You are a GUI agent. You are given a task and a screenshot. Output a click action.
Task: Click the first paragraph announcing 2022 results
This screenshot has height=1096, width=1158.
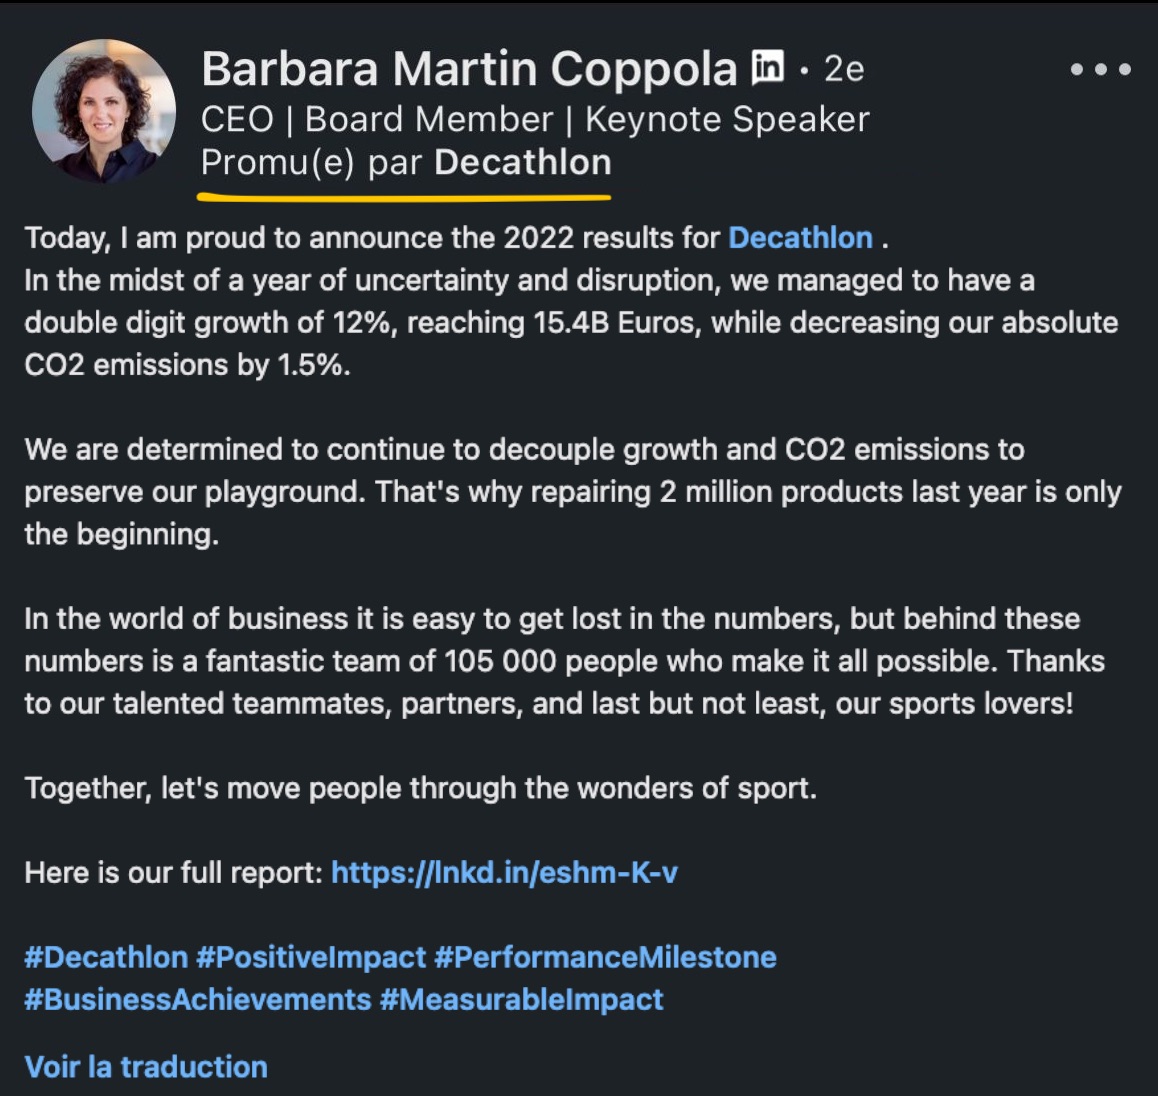(x=571, y=301)
